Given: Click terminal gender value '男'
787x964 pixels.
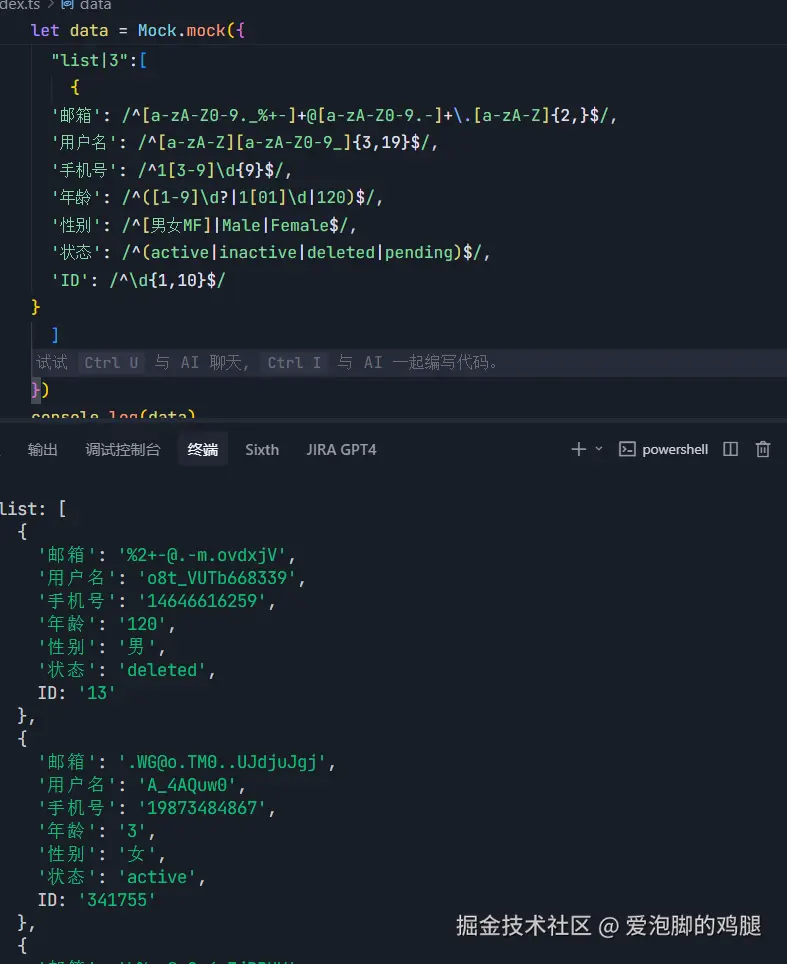Looking at the screenshot, I should (x=137, y=647).
